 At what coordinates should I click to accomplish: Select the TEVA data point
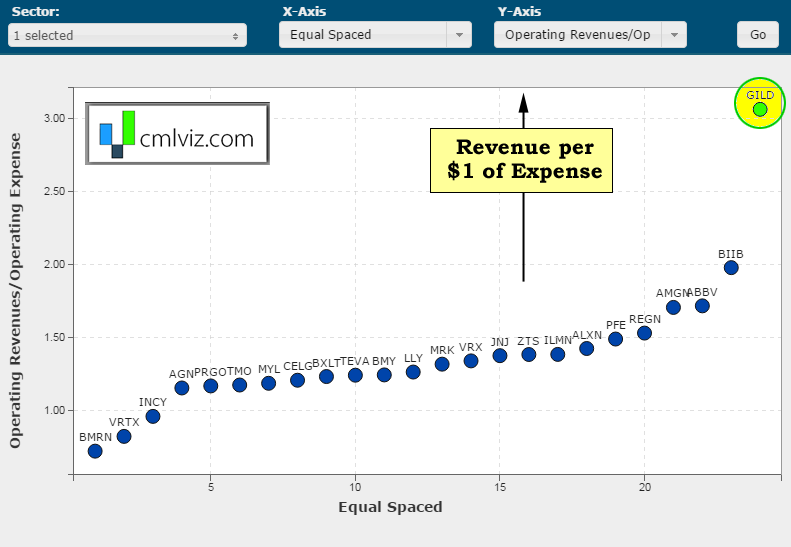coord(355,375)
